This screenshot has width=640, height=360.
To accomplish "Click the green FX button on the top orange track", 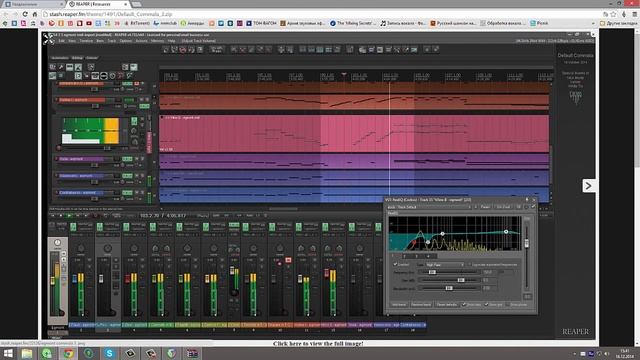I will pos(127,84).
